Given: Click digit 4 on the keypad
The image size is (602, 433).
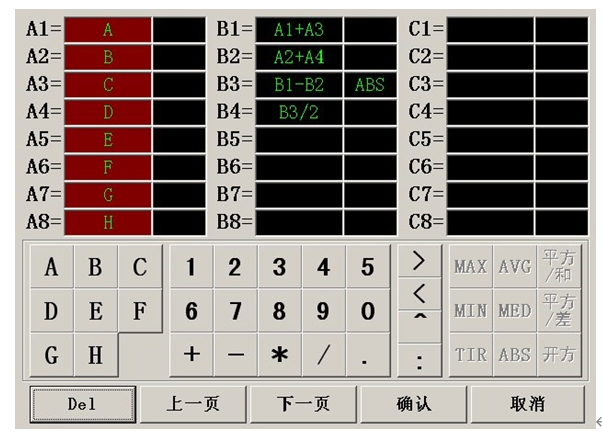Looking at the screenshot, I should [324, 266].
